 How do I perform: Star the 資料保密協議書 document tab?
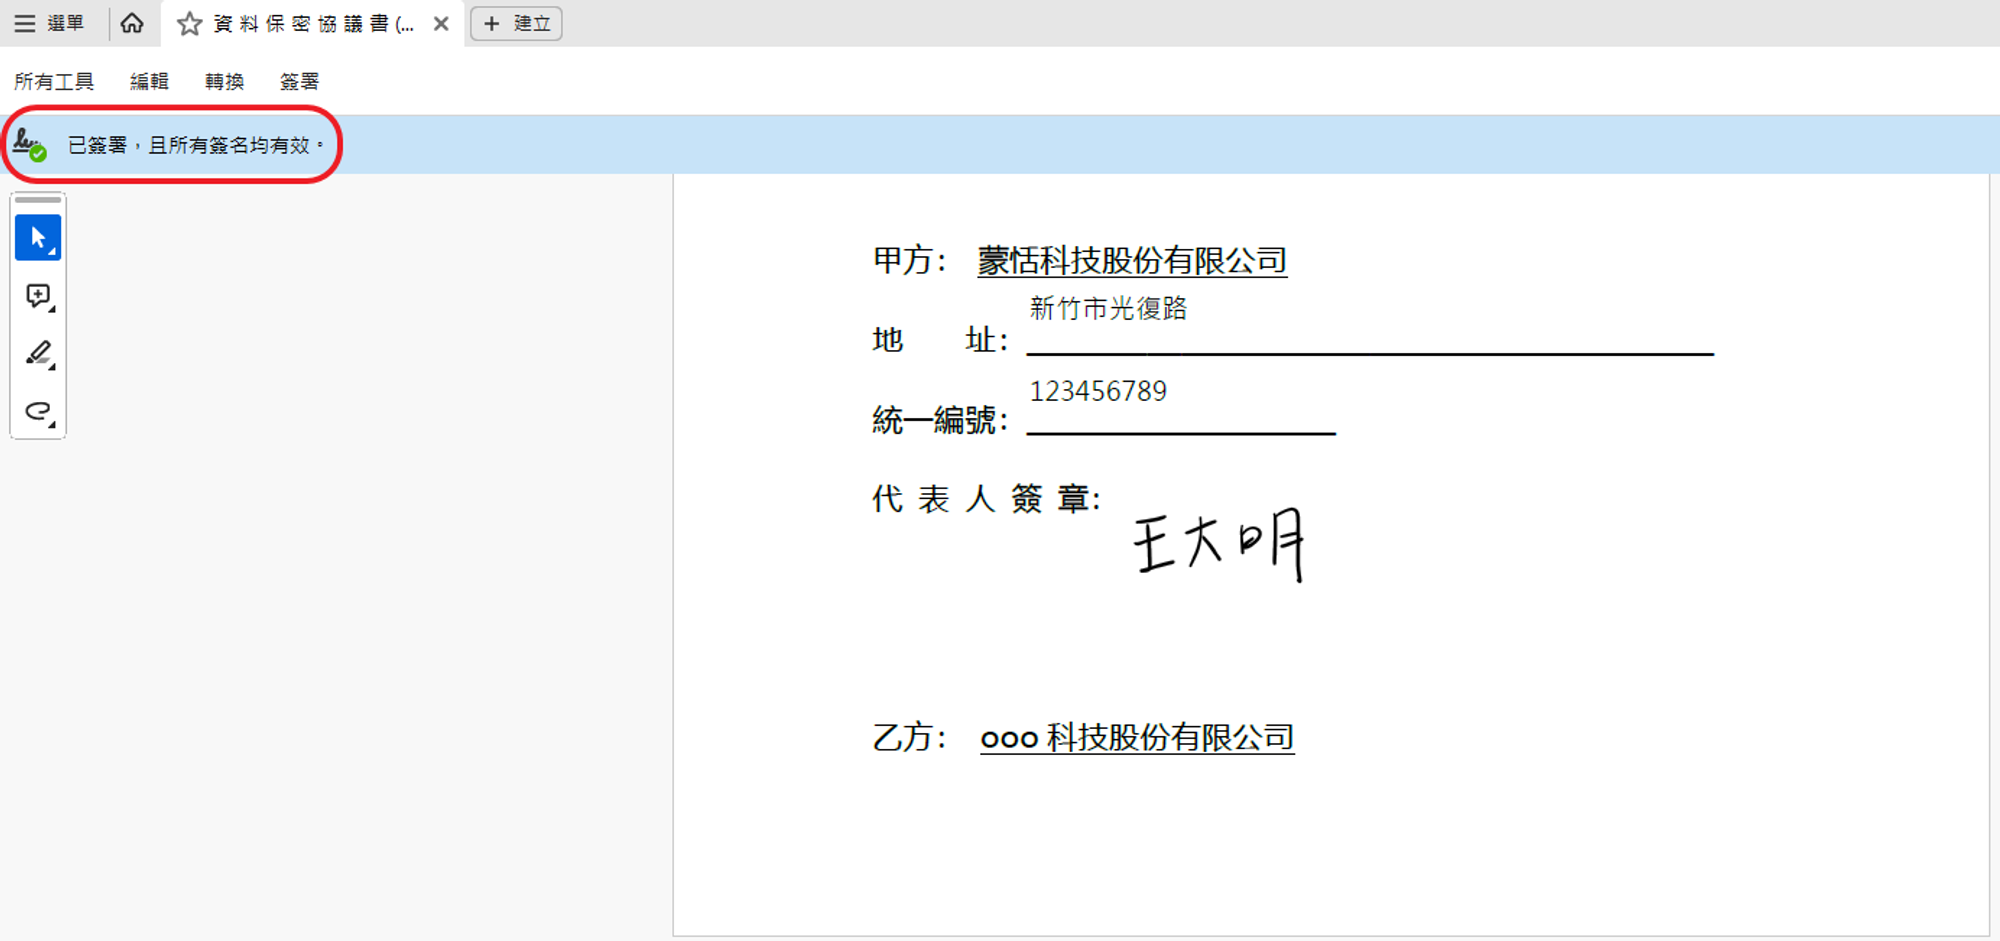[x=189, y=24]
